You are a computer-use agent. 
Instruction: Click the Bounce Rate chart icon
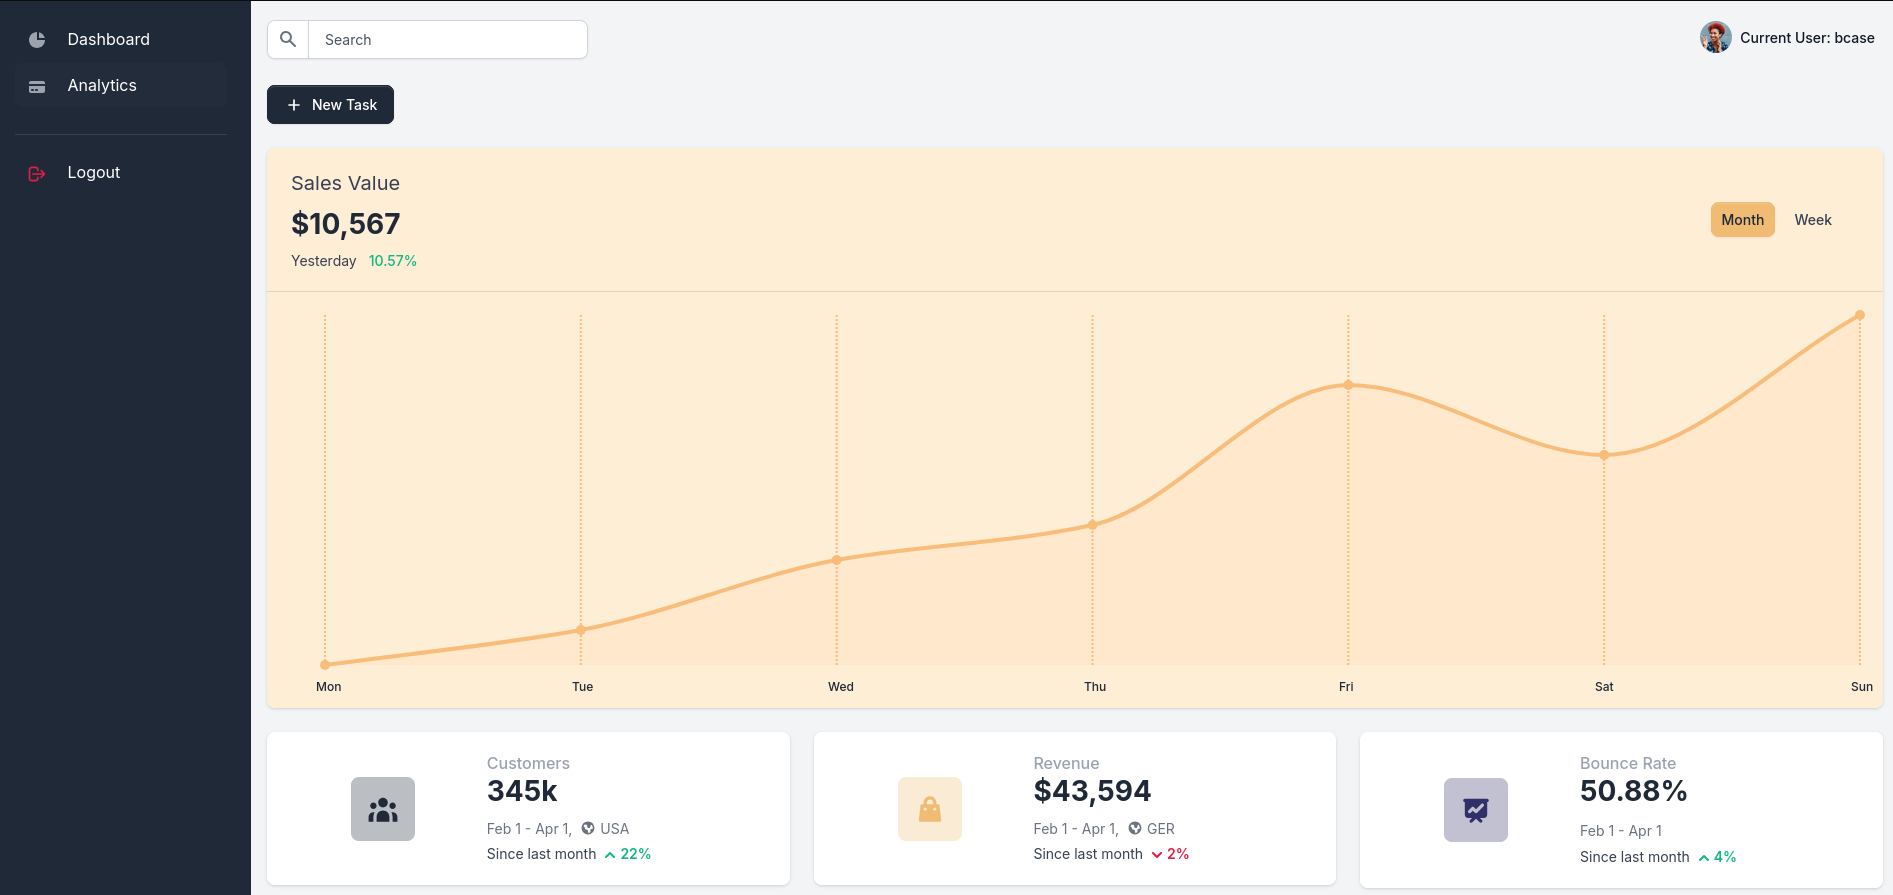point(1476,810)
